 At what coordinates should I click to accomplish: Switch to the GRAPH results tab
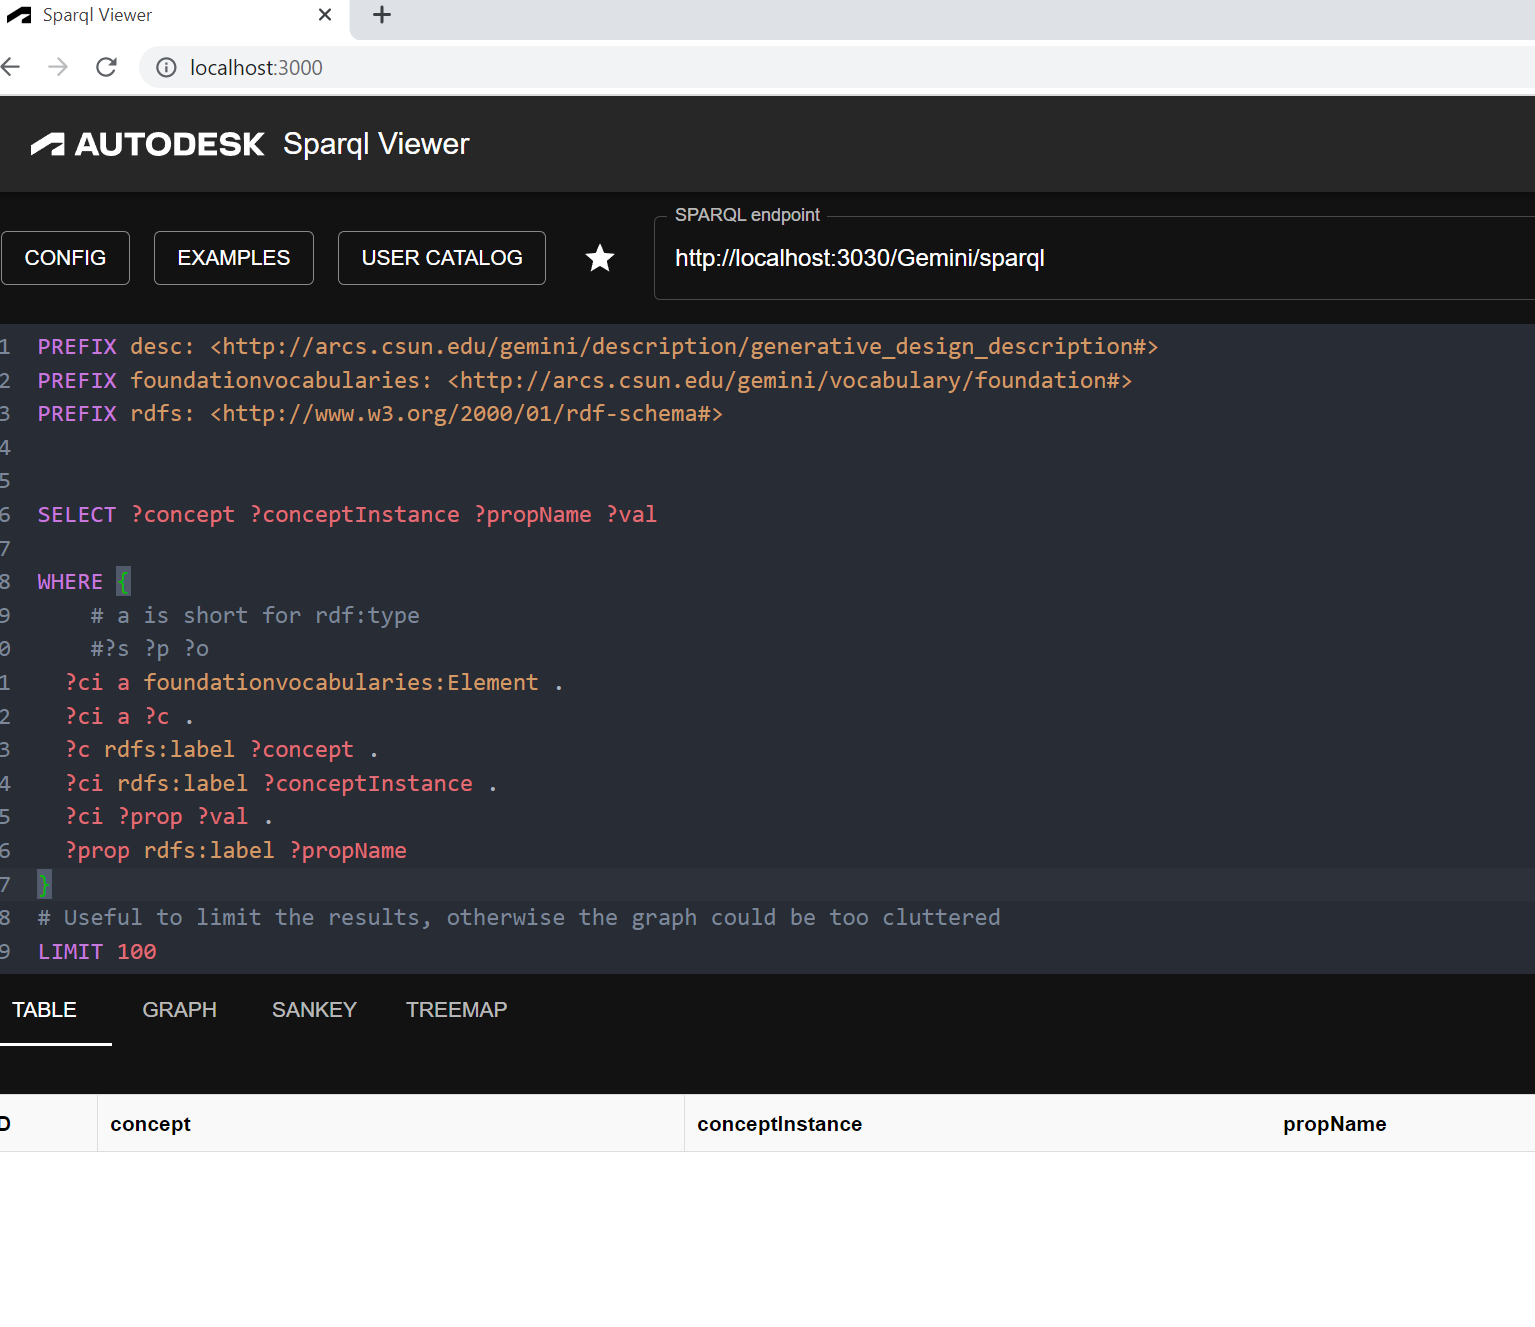[180, 1010]
